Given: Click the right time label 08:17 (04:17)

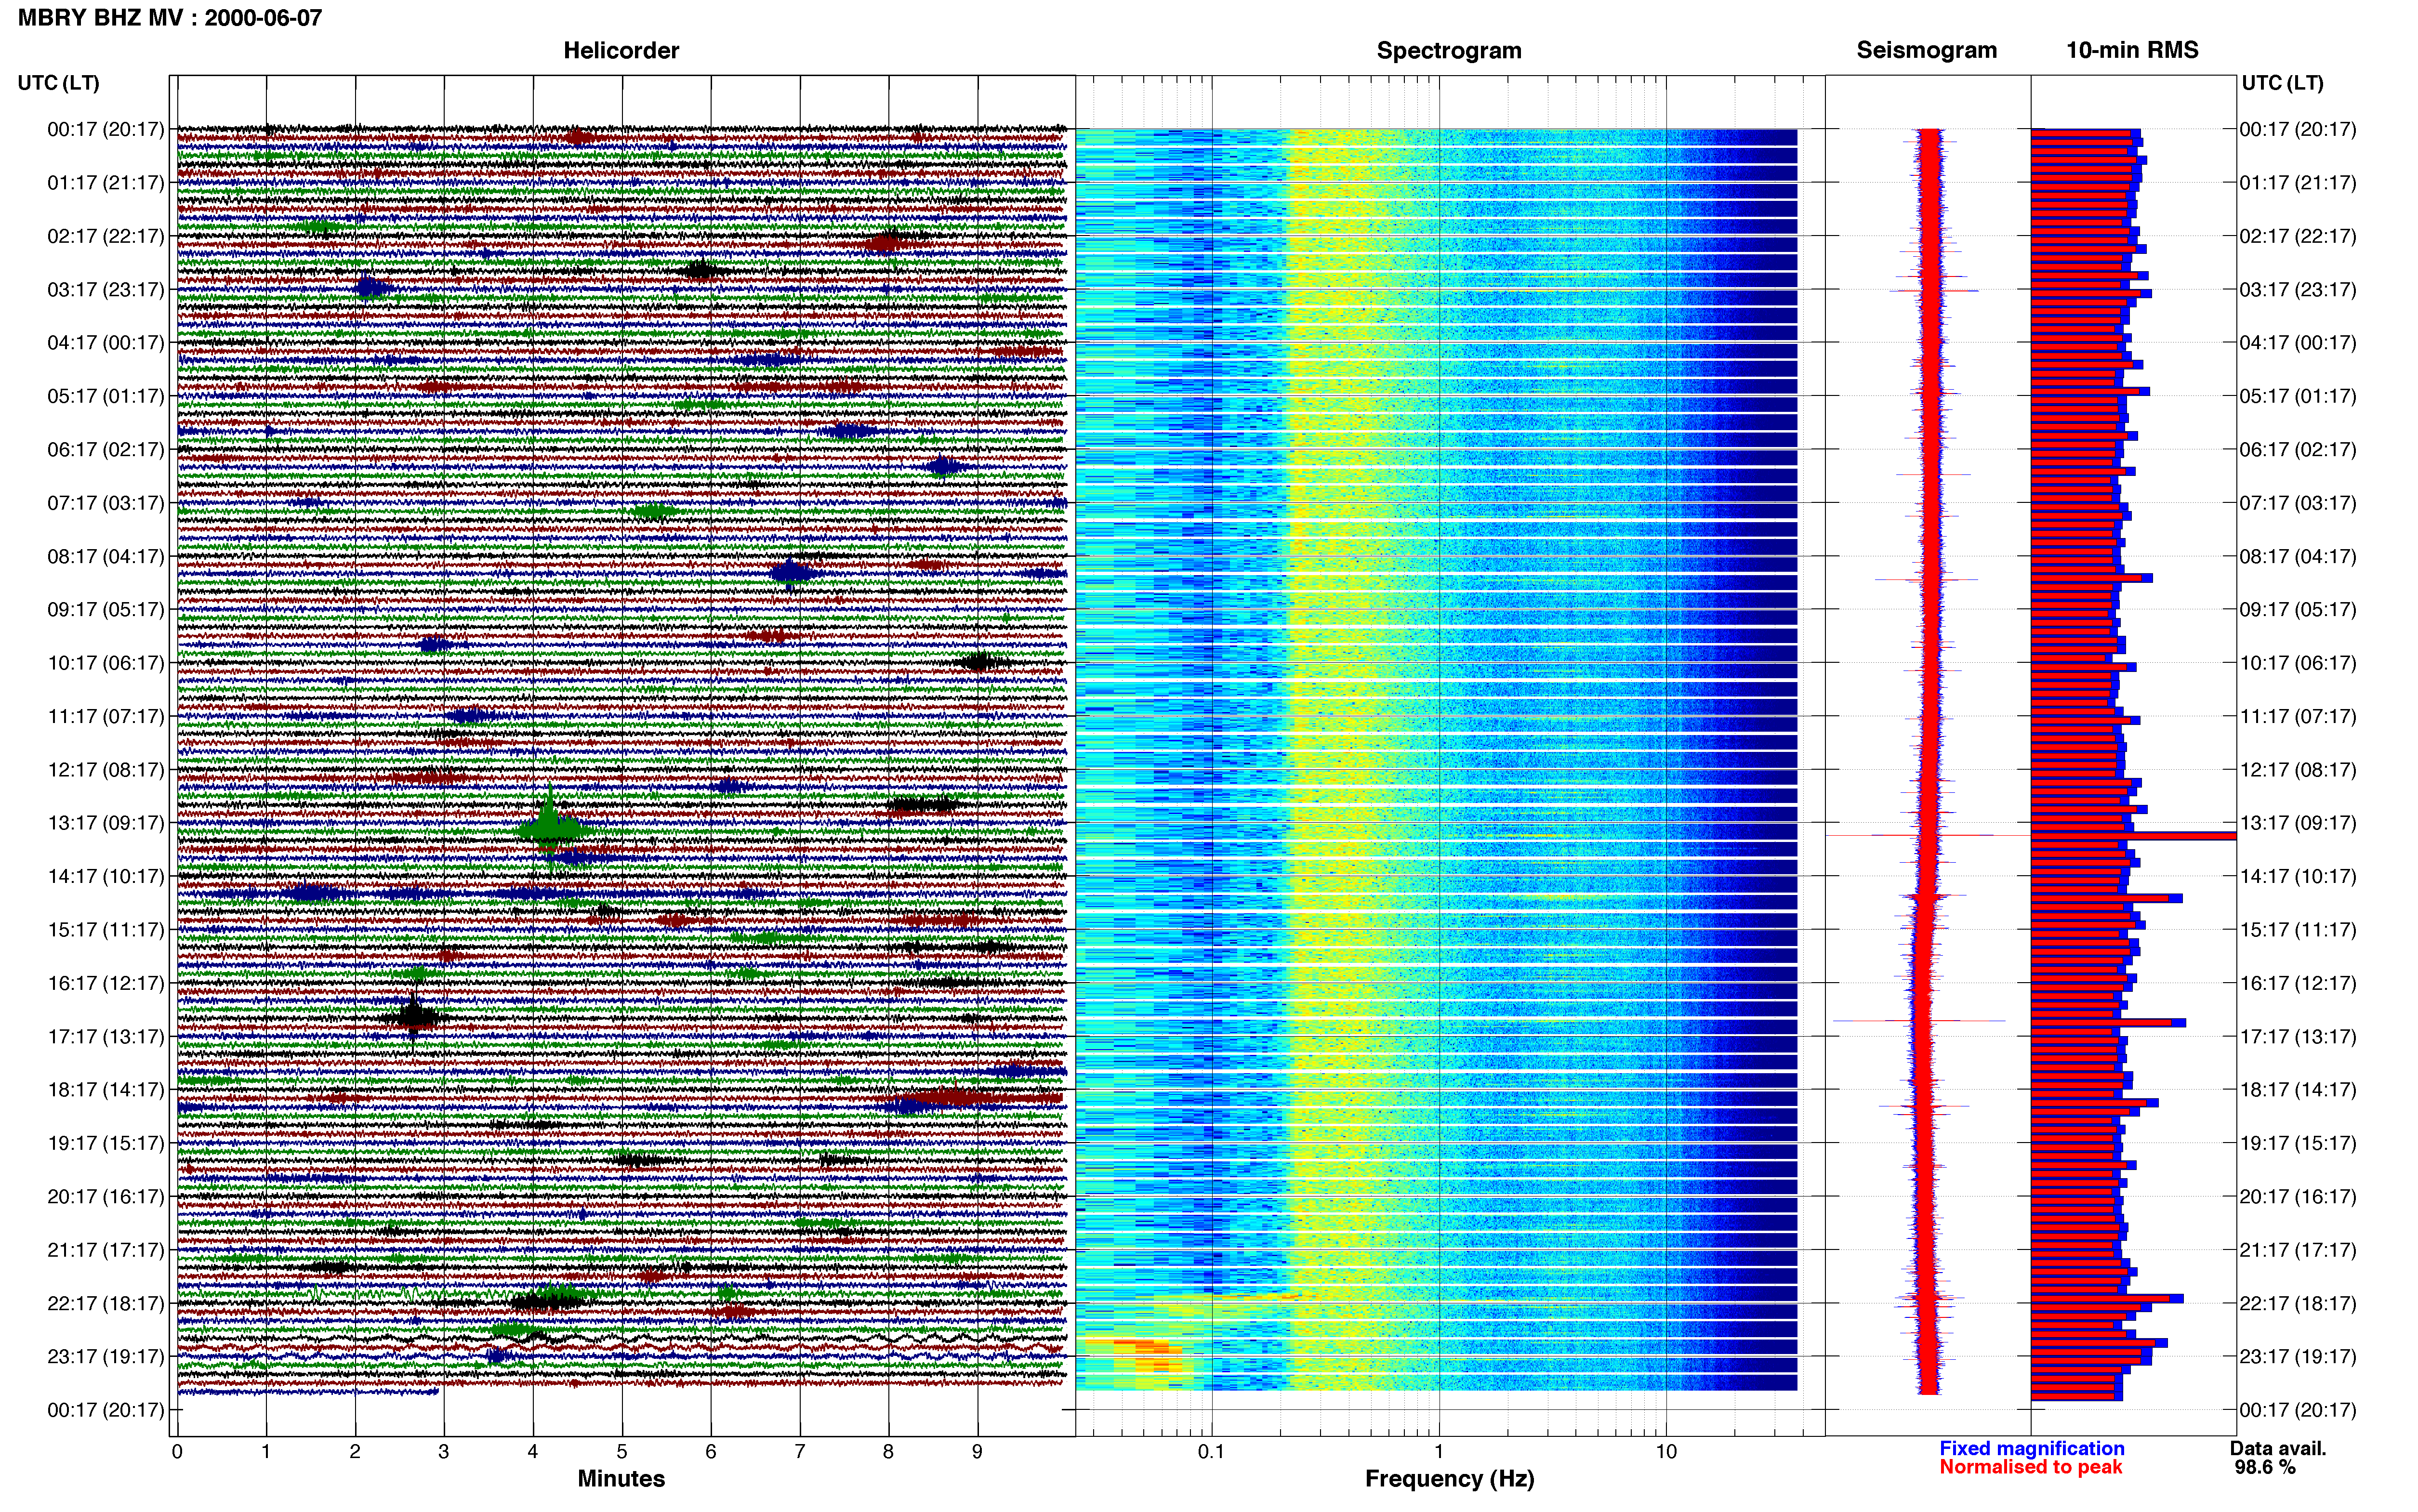Looking at the screenshot, I should (2298, 556).
